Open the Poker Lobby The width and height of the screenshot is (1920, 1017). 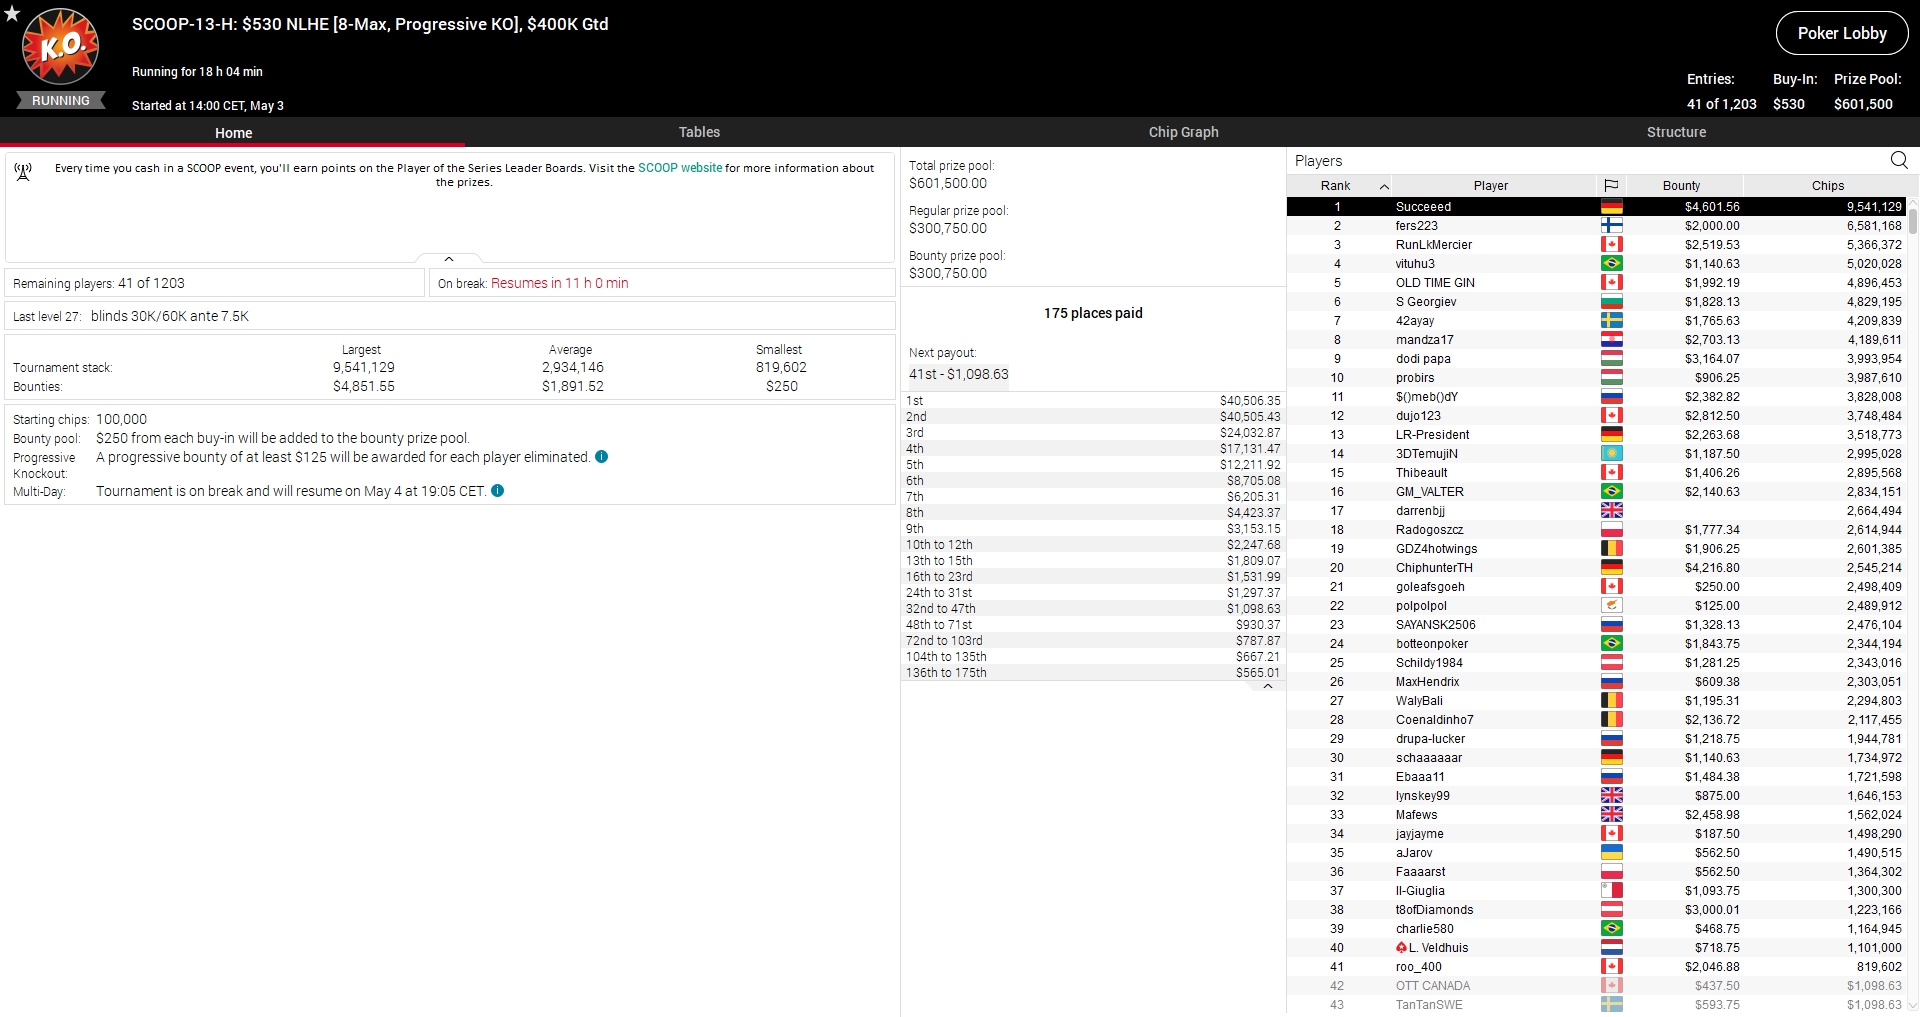click(1842, 33)
